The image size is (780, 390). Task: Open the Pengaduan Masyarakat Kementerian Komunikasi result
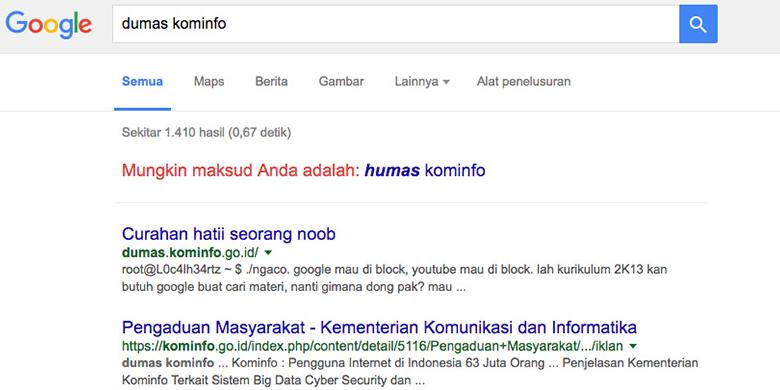[x=379, y=327]
